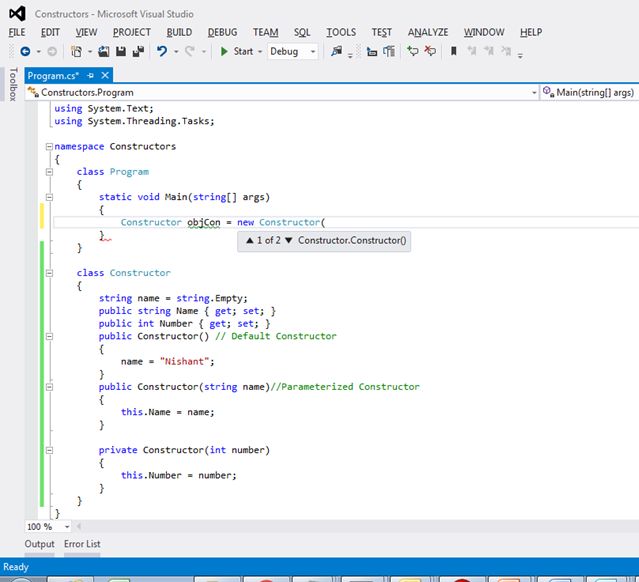Open the ANALYZE menu
Screen dimensions: 639x582
click(x=428, y=32)
